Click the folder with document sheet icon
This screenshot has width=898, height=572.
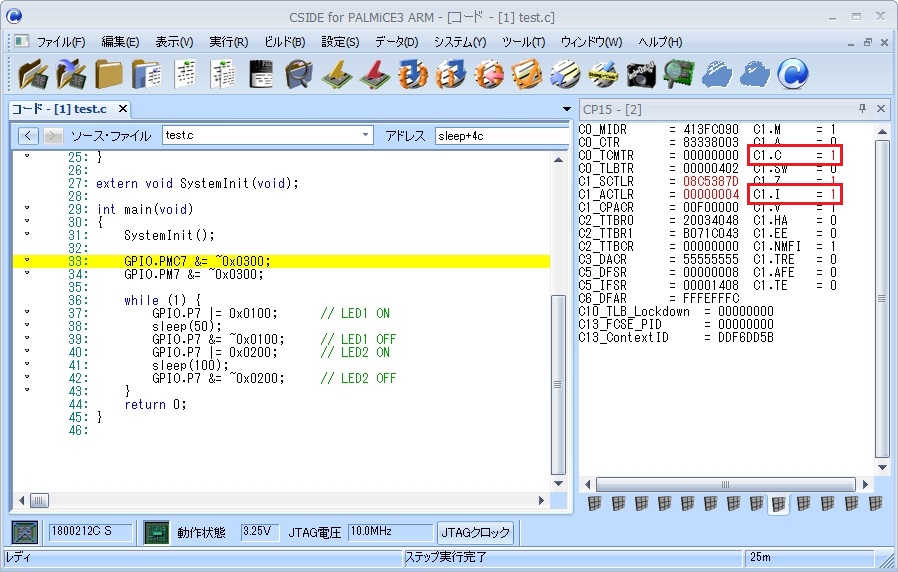[147, 74]
